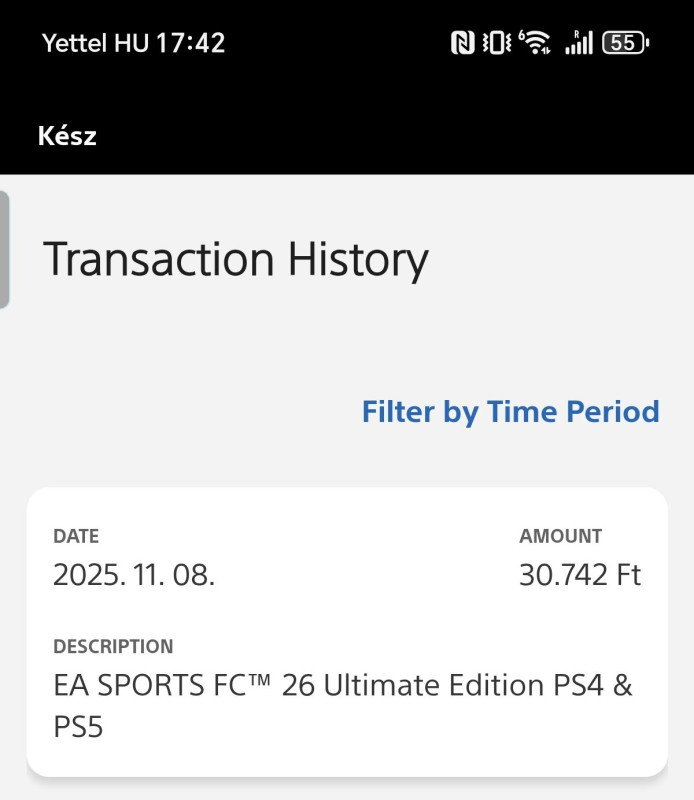Tap the NFC status icon
Image resolution: width=694 pixels, height=800 pixels.
pyautogui.click(x=462, y=42)
